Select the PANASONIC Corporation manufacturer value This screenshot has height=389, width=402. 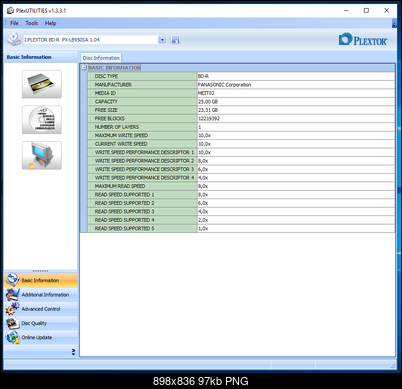click(224, 85)
